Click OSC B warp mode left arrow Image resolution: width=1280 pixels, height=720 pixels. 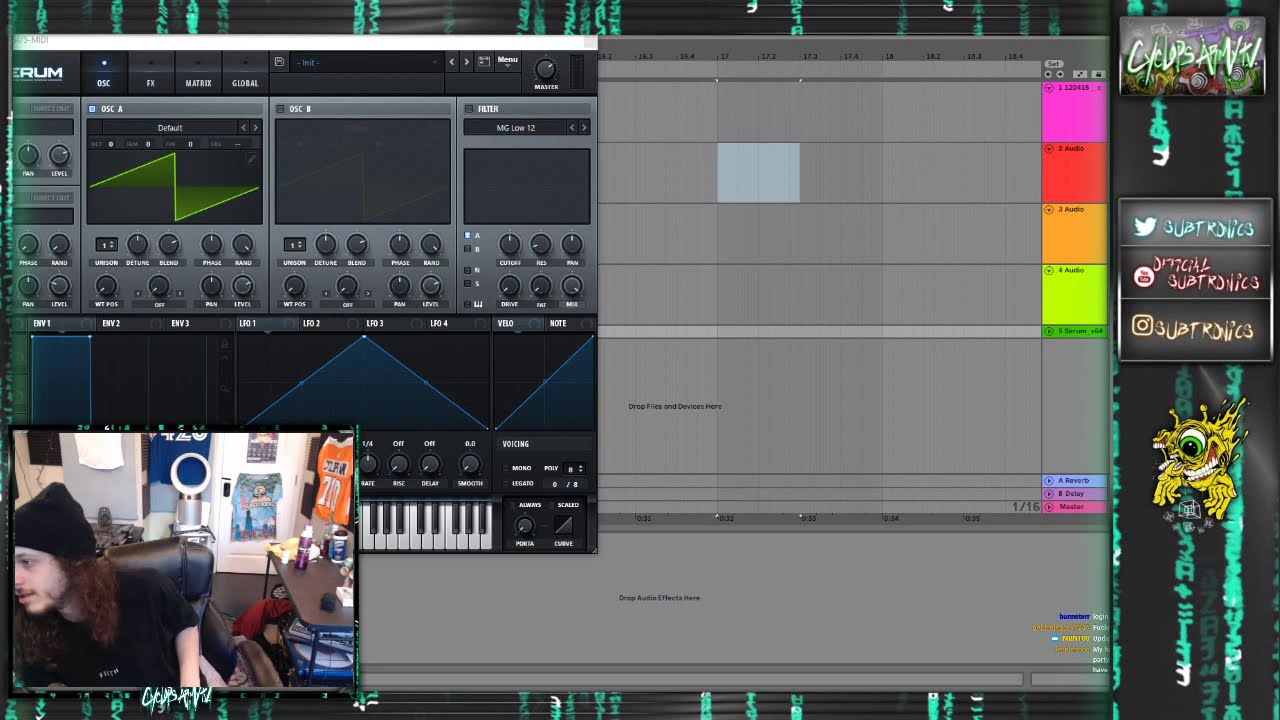point(327,294)
